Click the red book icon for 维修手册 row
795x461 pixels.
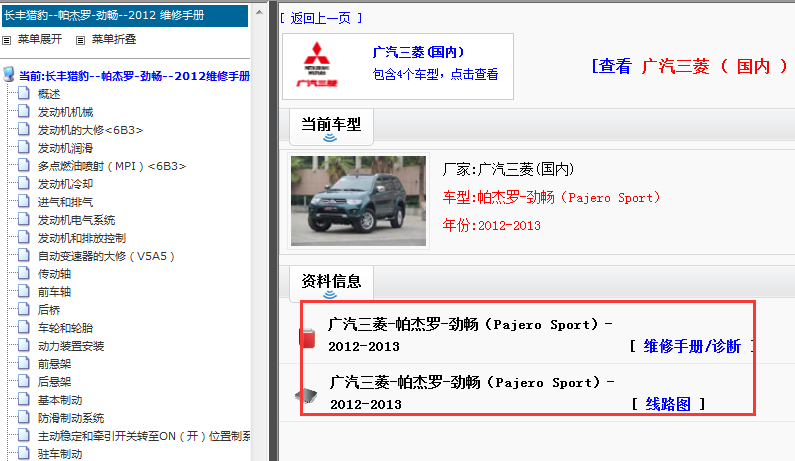307,338
